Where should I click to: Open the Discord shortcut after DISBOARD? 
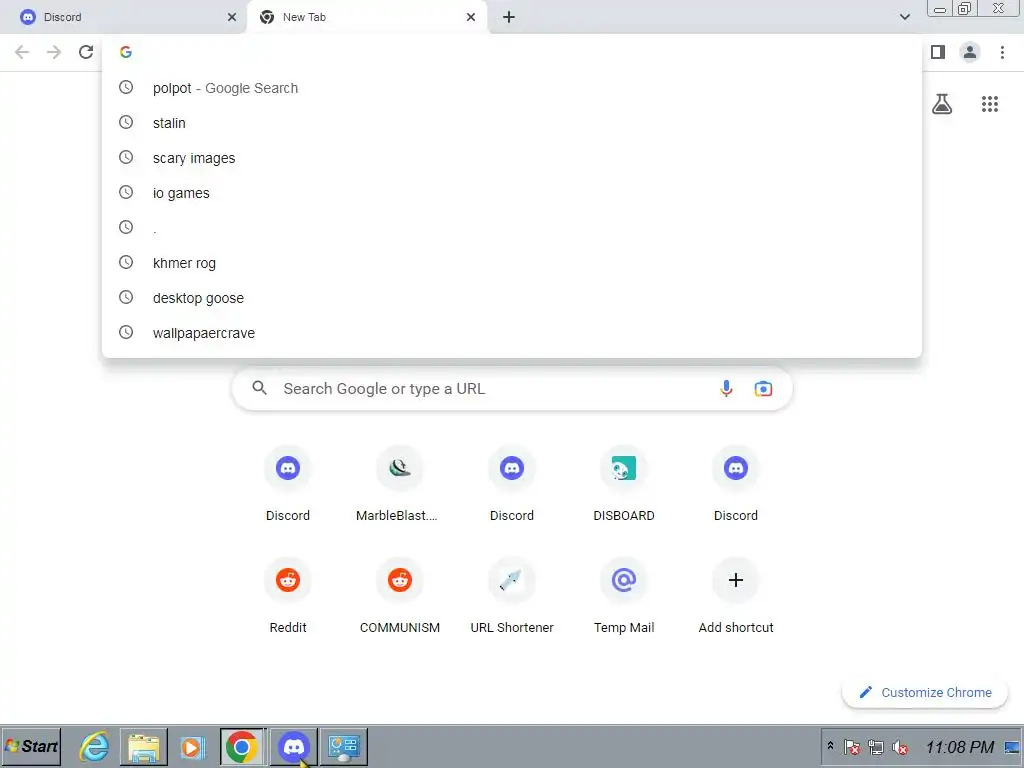(x=736, y=484)
